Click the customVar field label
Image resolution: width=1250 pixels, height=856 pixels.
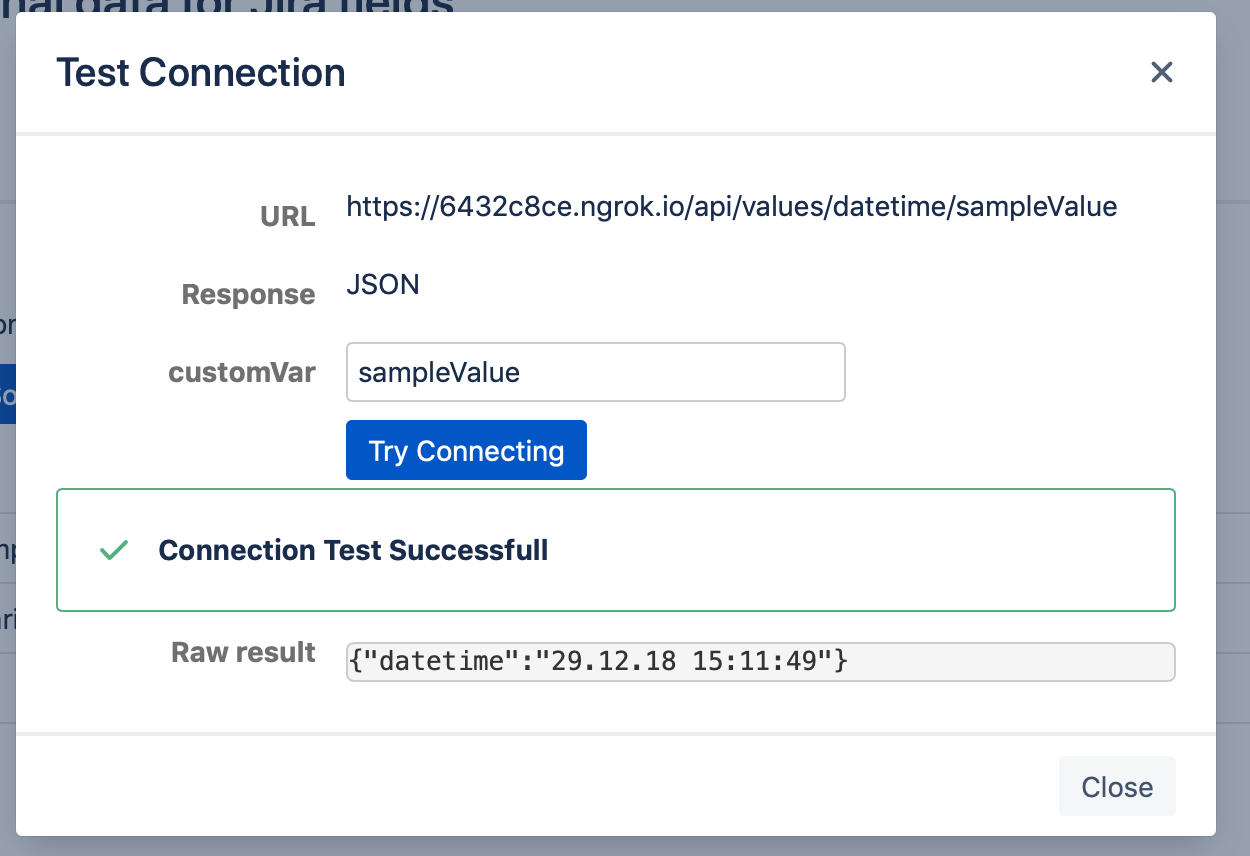[x=242, y=371]
